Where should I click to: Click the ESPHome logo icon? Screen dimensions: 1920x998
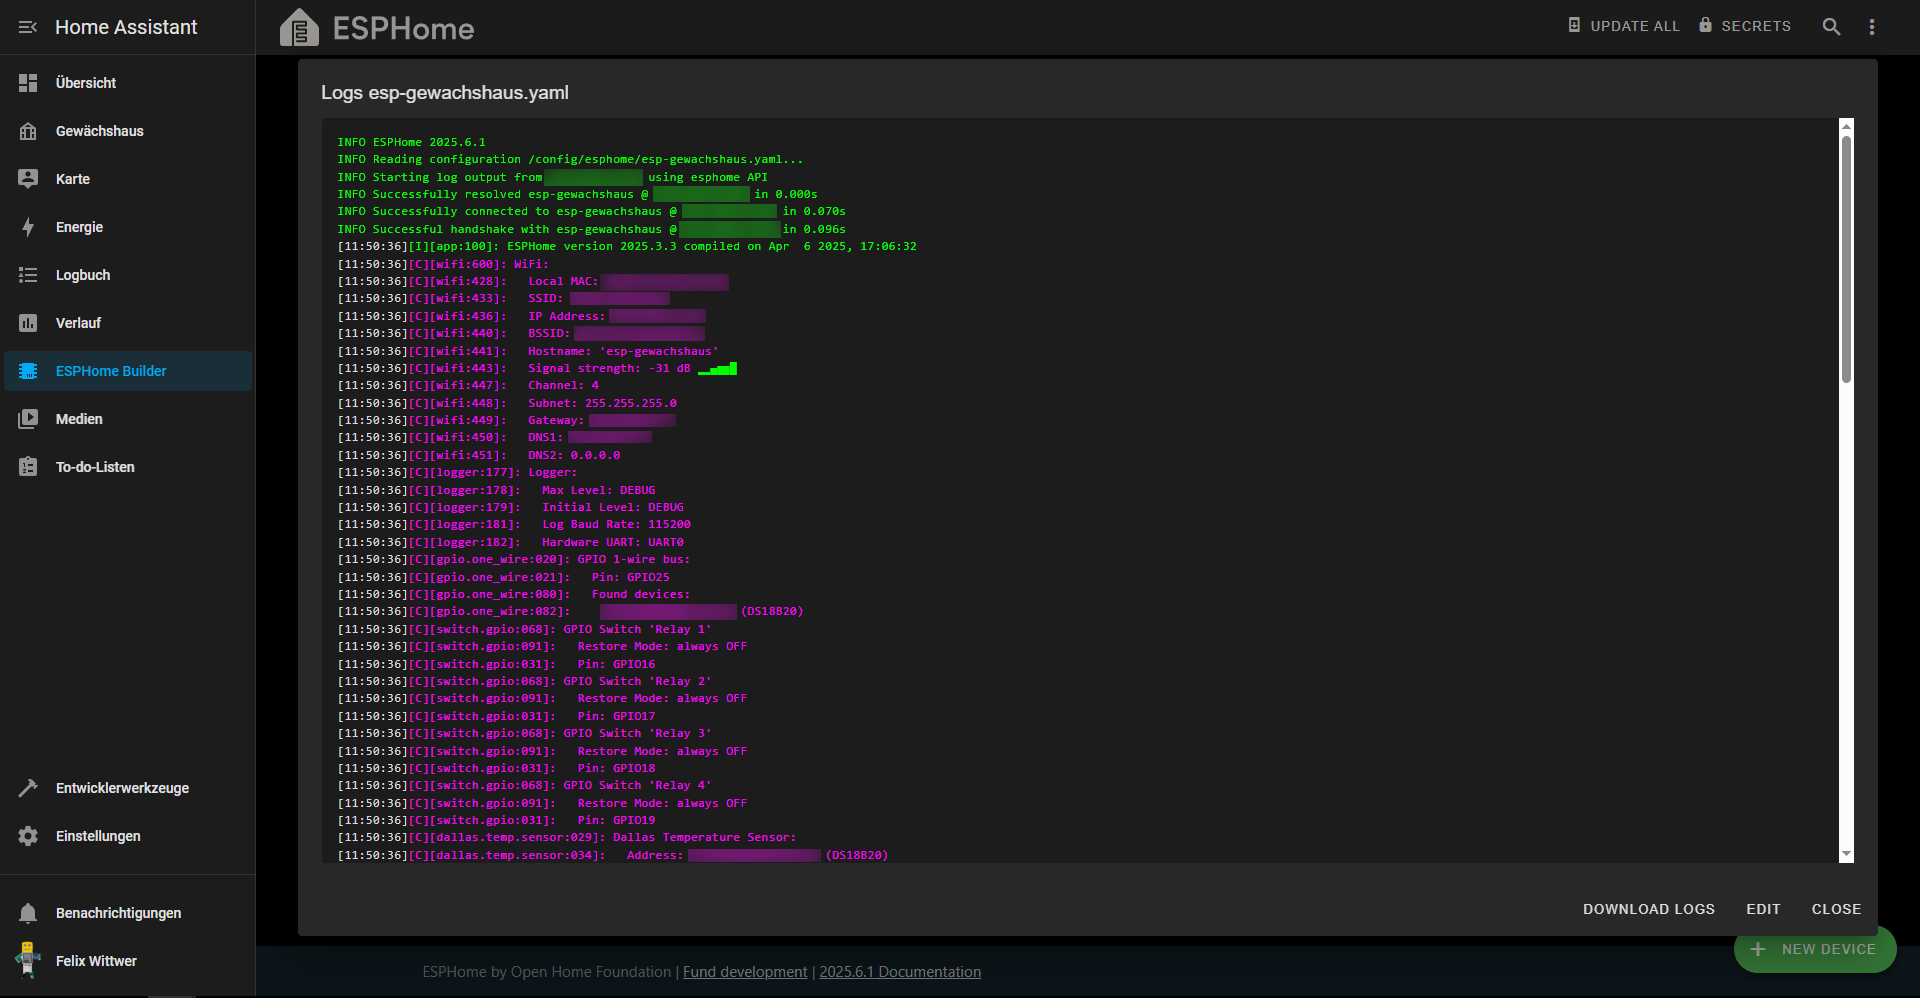299,28
